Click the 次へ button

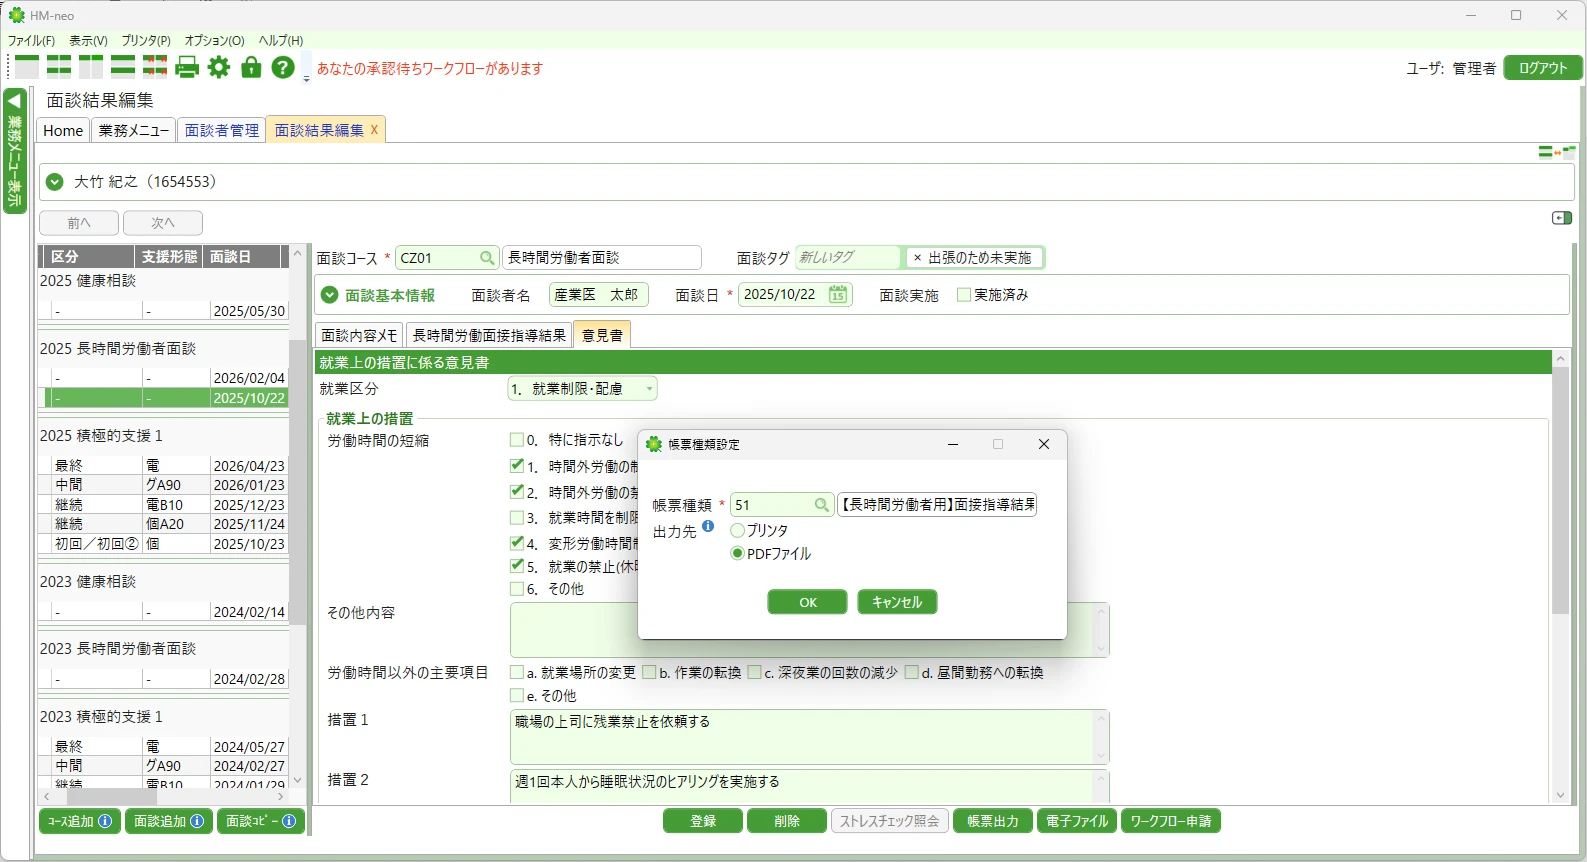163,223
